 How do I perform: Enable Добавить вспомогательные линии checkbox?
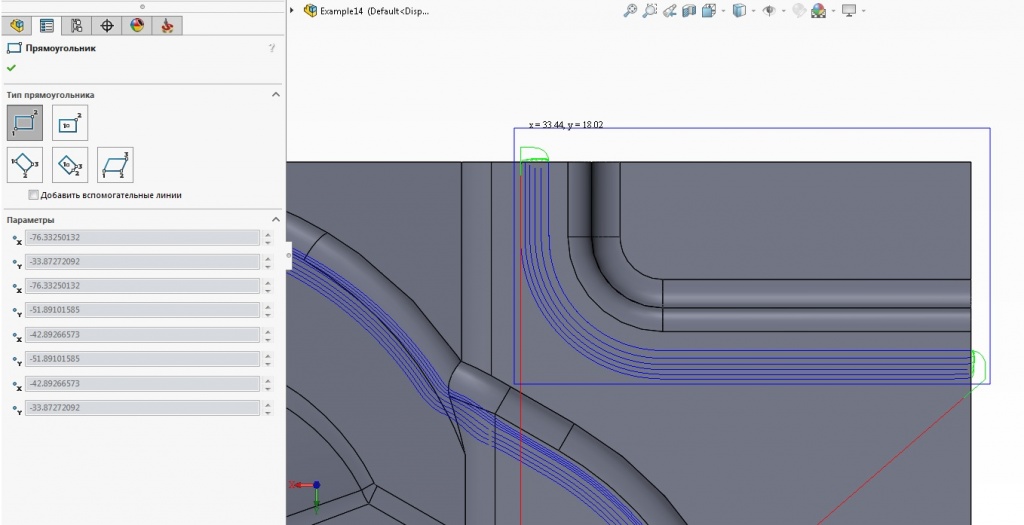[x=33, y=195]
